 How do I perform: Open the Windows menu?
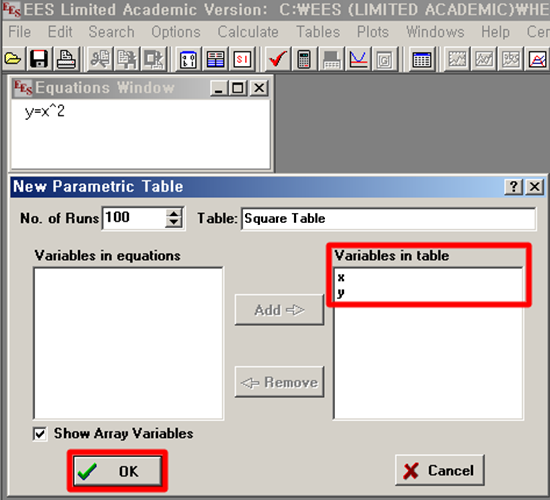pos(435,32)
